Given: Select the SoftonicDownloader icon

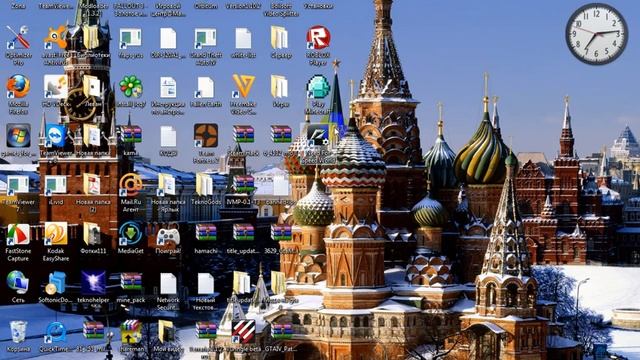Looking at the screenshot, I should coord(56,282).
